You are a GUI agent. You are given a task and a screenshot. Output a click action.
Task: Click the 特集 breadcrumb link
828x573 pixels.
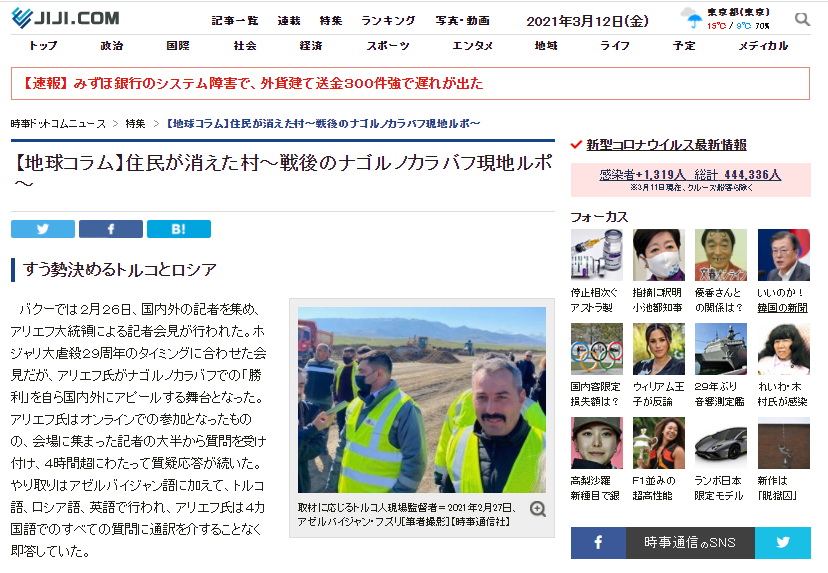tap(135, 124)
